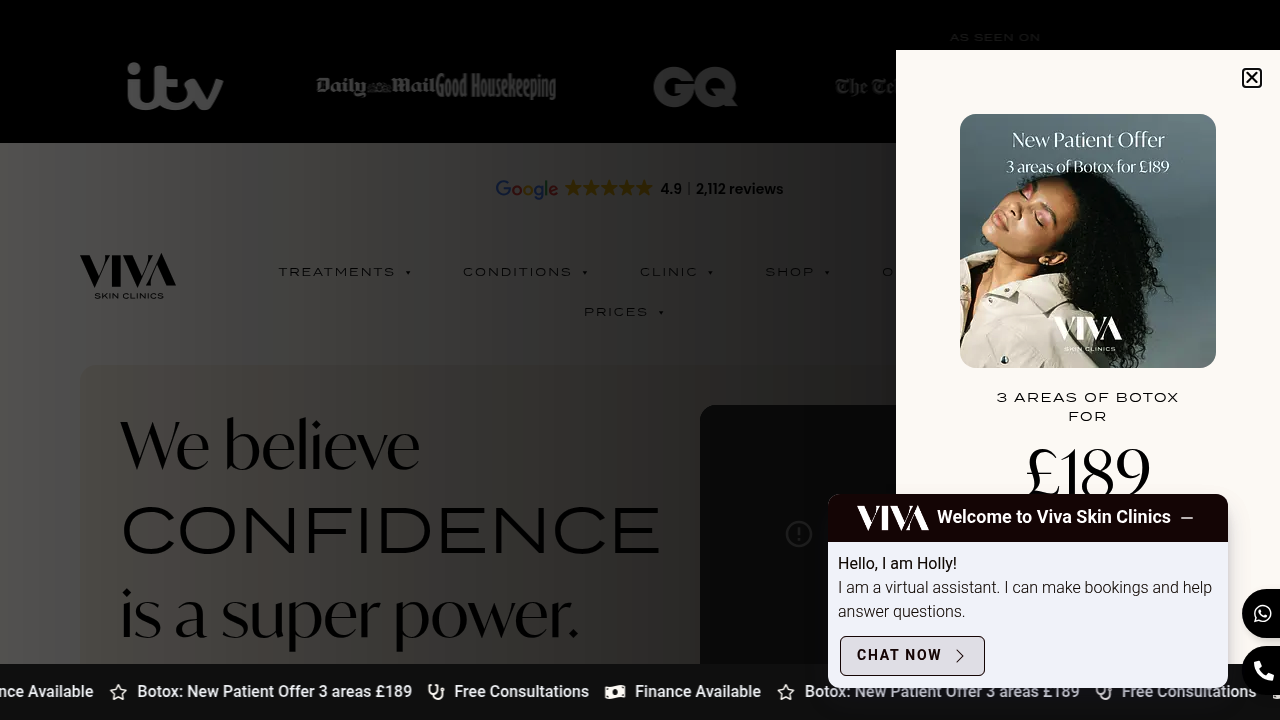This screenshot has height=720, width=1280.
Task: Click the Good Housekeeping logo
Action: tap(496, 87)
